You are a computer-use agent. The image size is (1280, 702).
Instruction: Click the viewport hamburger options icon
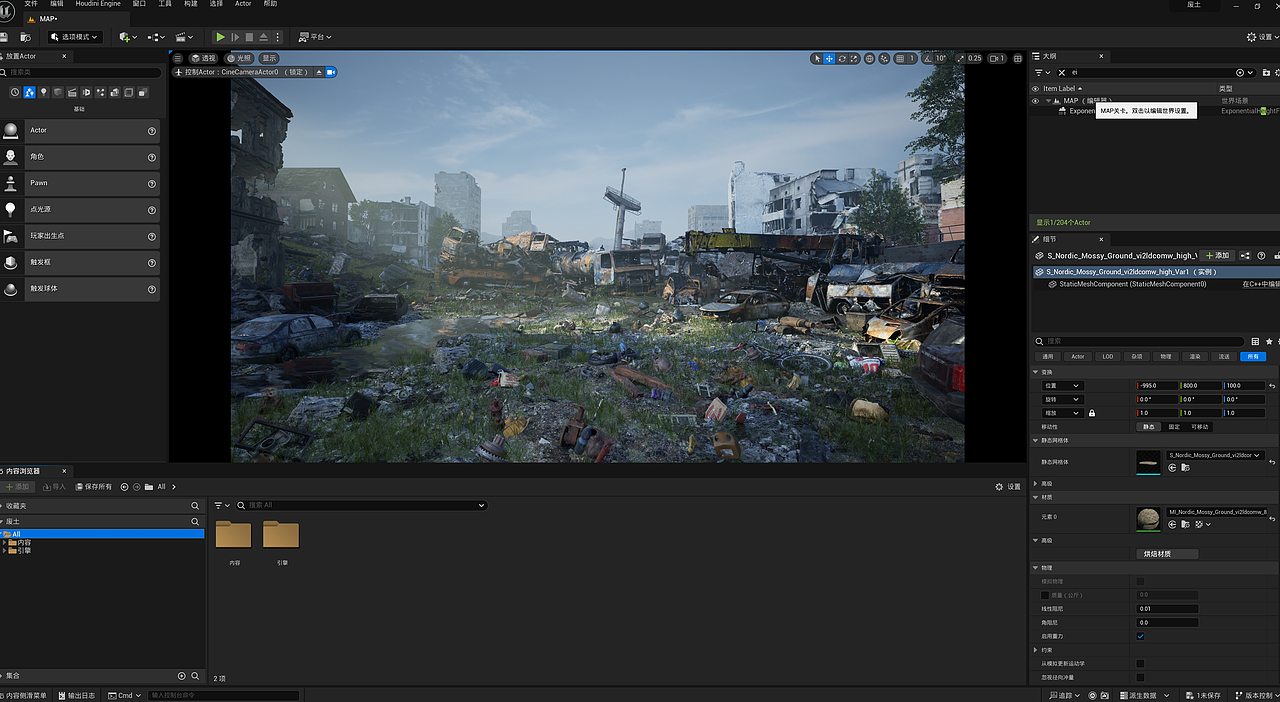click(178, 58)
